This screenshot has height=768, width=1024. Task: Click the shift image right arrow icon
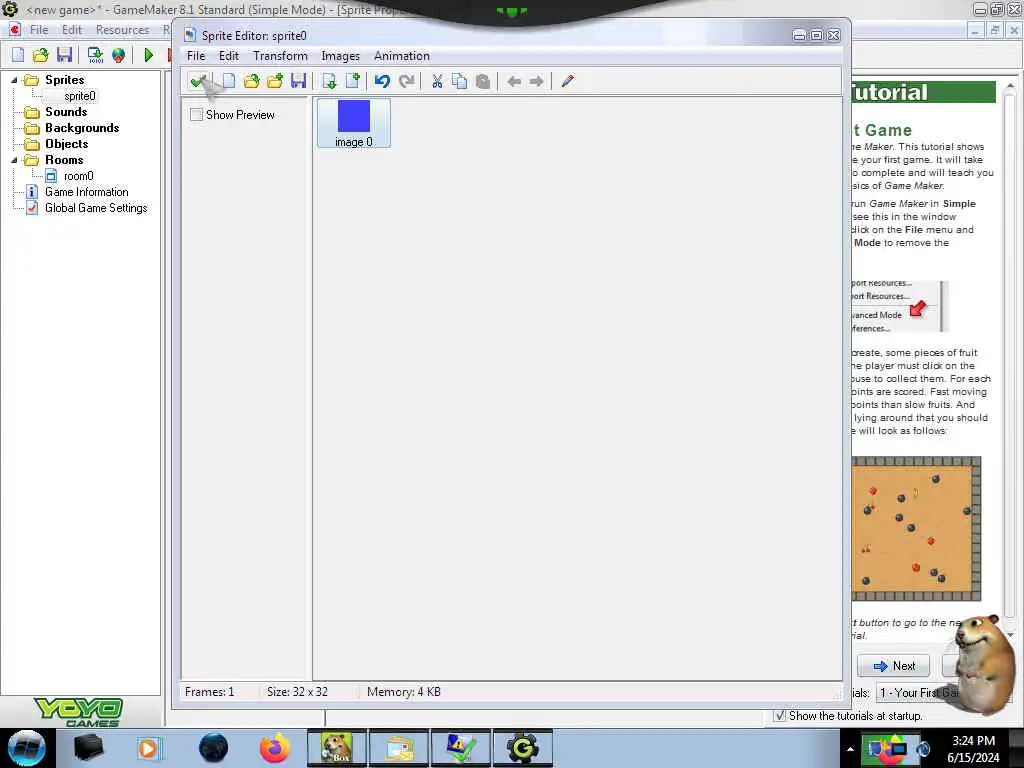(x=537, y=81)
